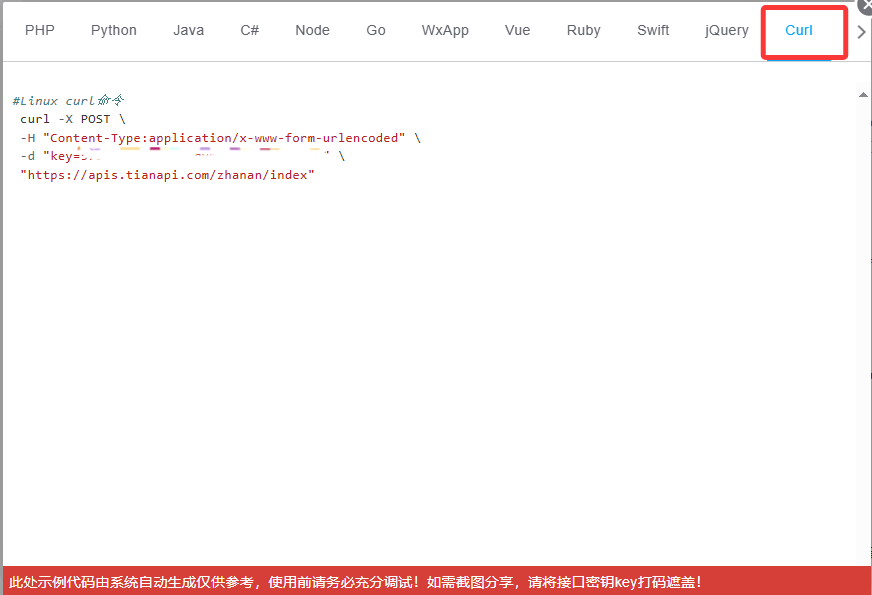
Task: Click the Content-Type header line in code
Action: click(220, 138)
